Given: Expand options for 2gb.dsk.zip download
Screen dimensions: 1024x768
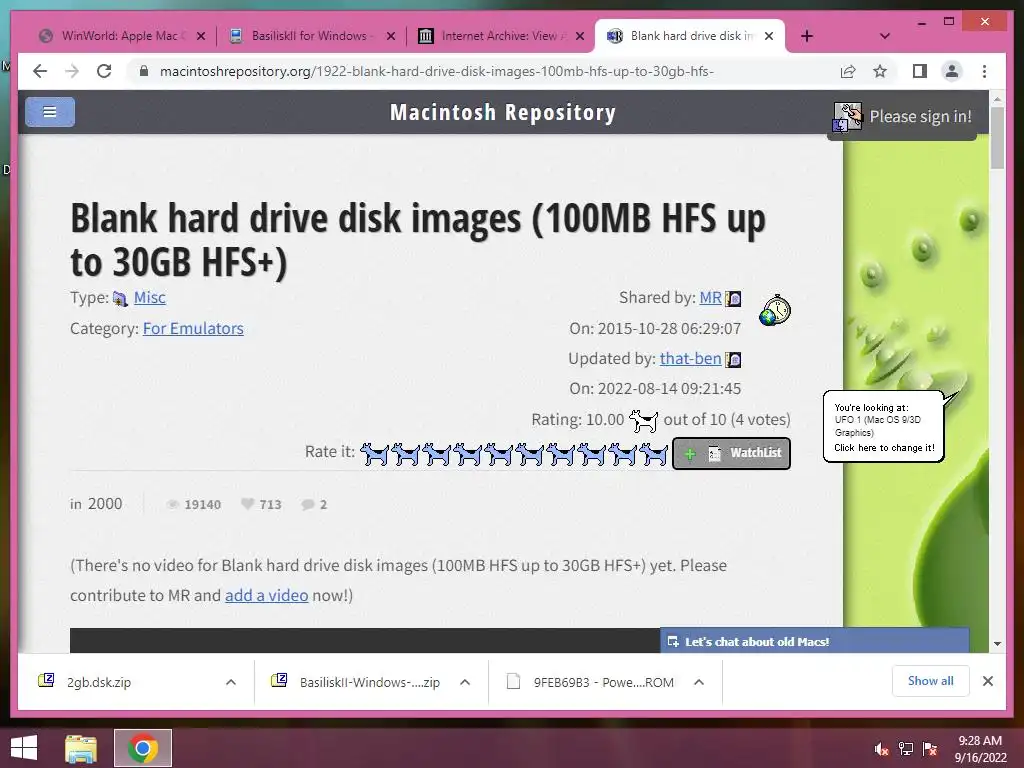Looking at the screenshot, I should (231, 682).
